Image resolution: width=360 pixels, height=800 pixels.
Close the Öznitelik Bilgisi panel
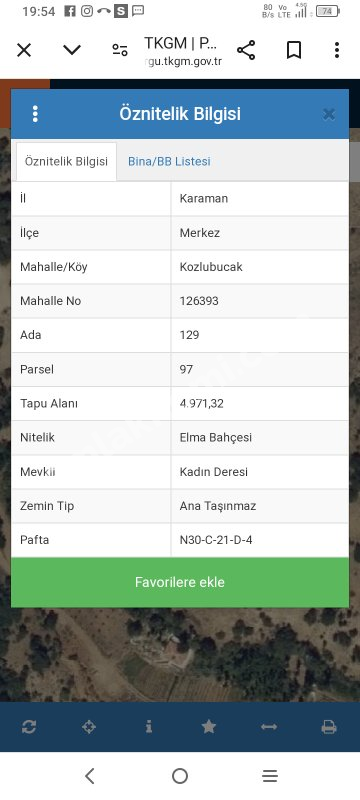tap(329, 114)
